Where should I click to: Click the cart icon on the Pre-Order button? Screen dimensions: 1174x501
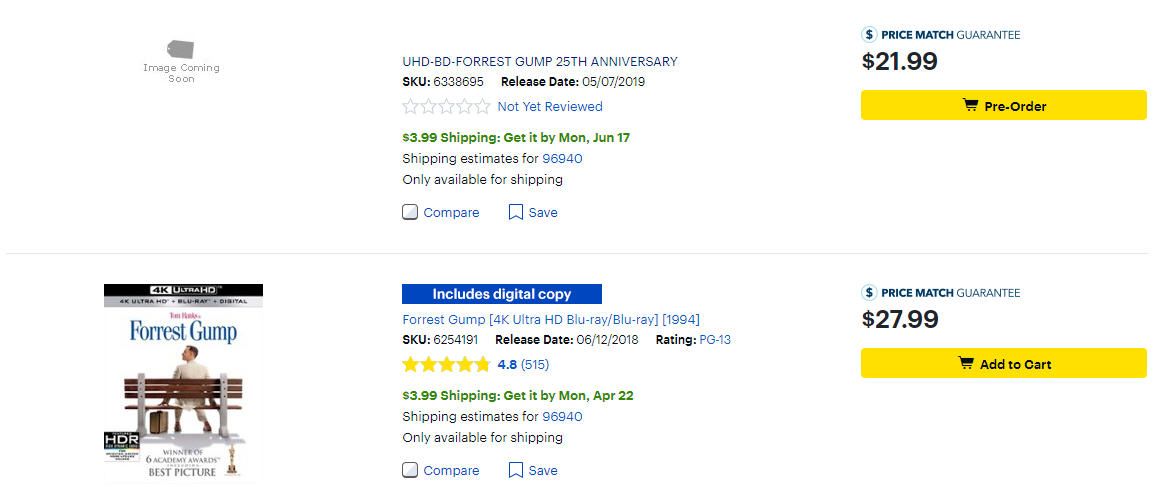click(x=970, y=105)
